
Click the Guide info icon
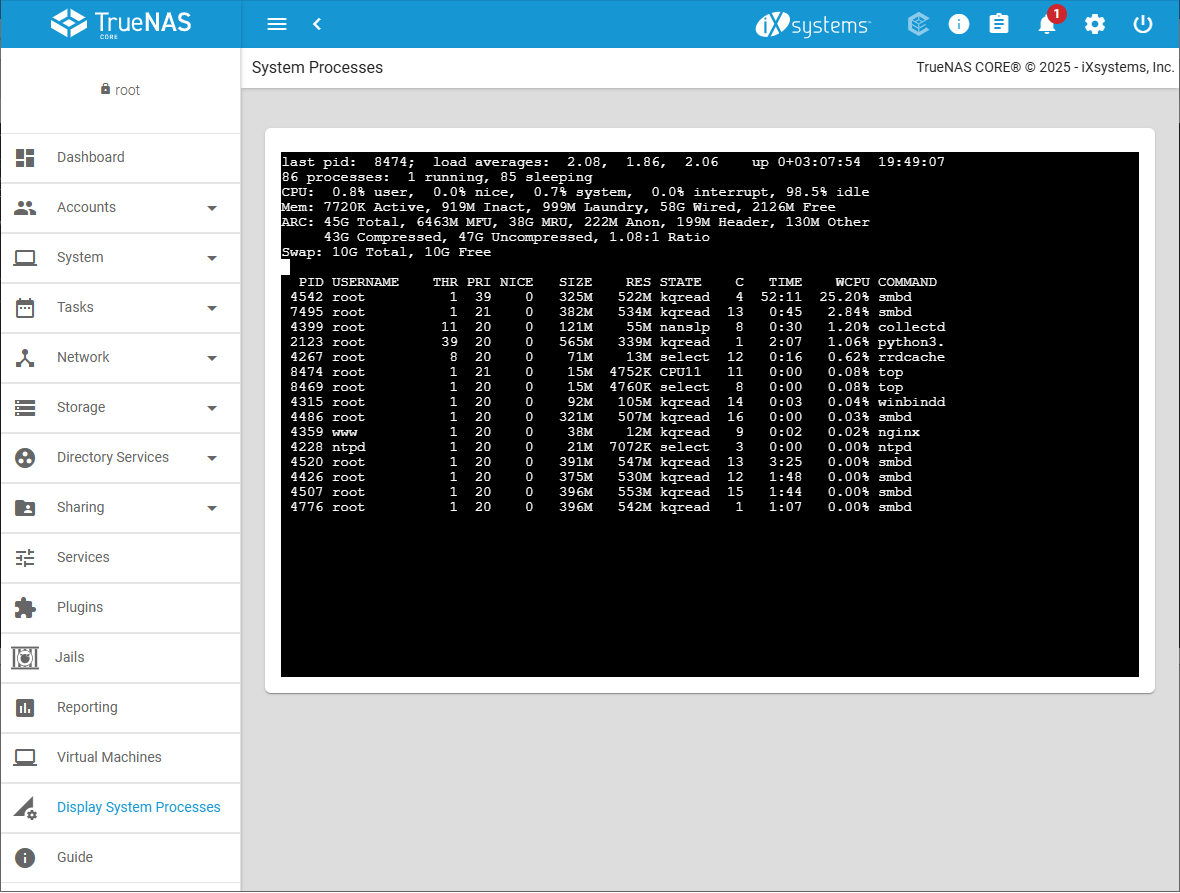click(25, 858)
